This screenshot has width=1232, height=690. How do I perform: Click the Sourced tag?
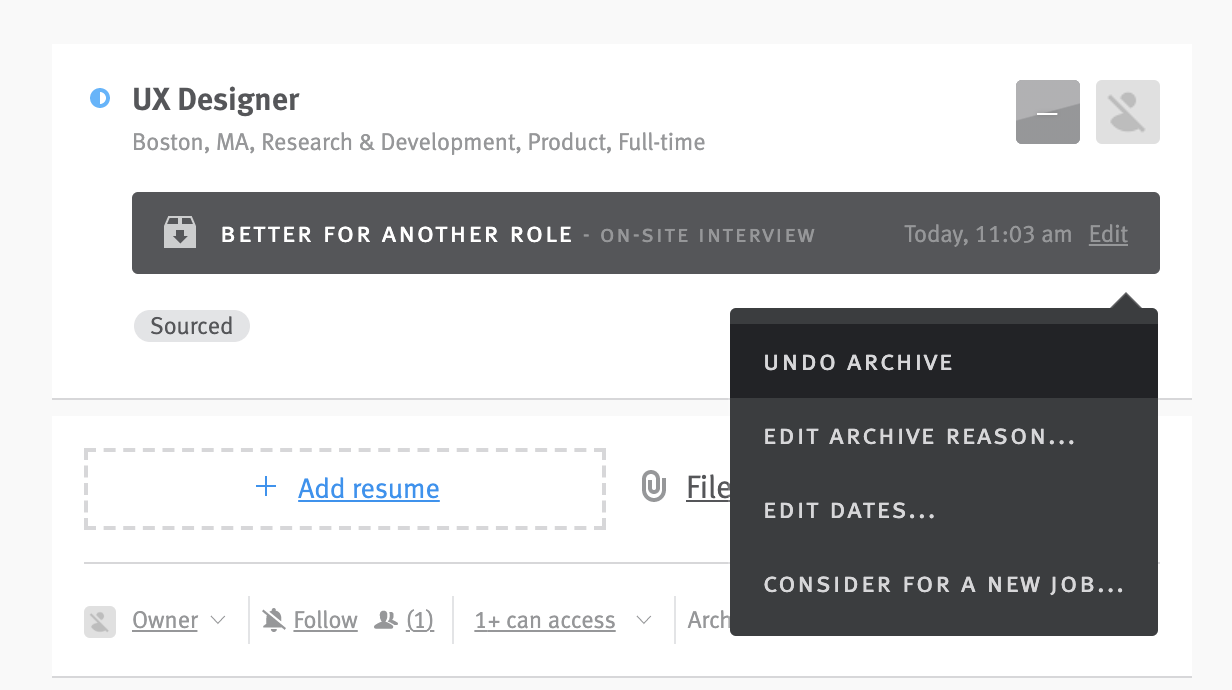click(x=192, y=326)
